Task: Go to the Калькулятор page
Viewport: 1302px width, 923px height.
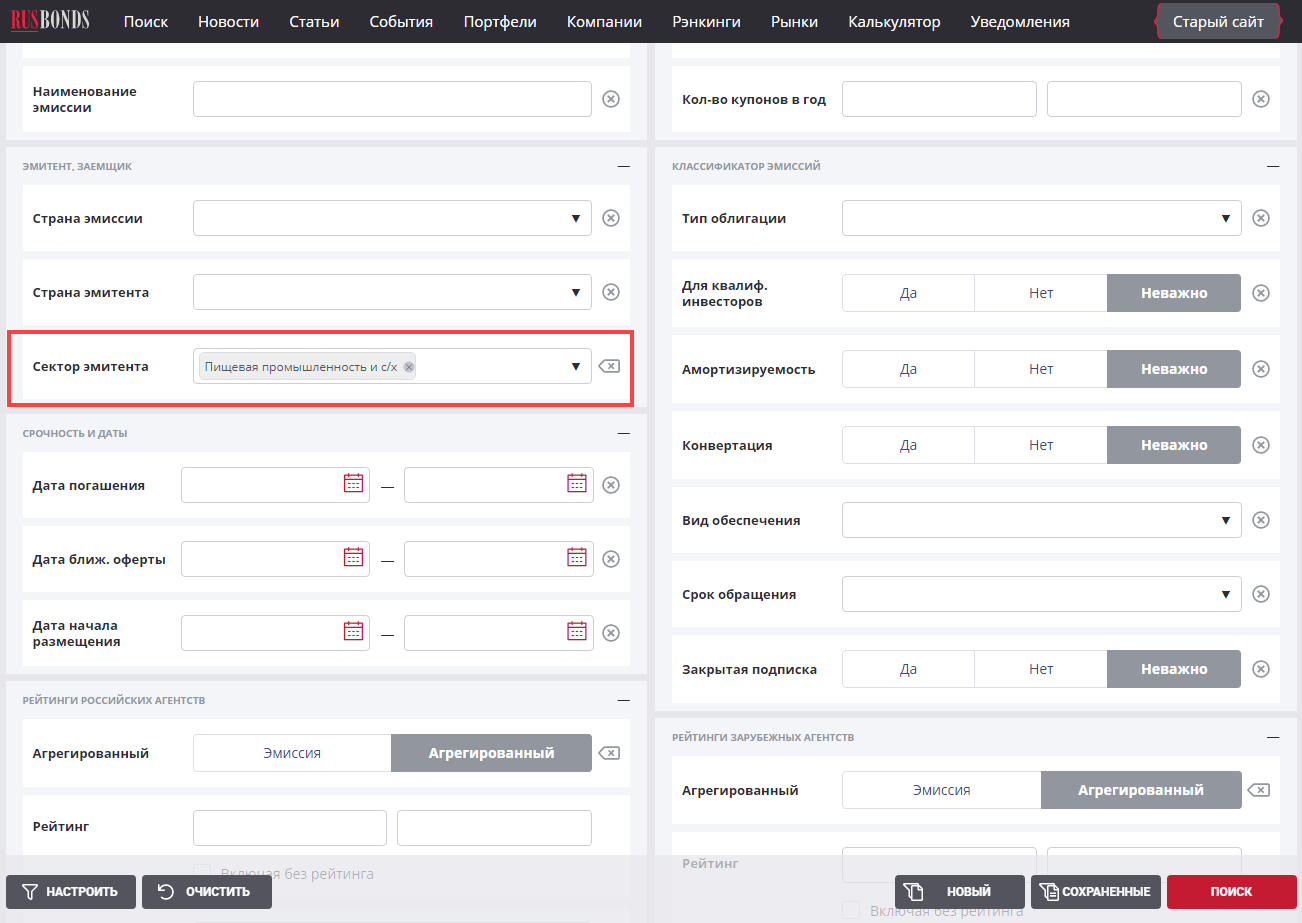Action: pos(894,21)
